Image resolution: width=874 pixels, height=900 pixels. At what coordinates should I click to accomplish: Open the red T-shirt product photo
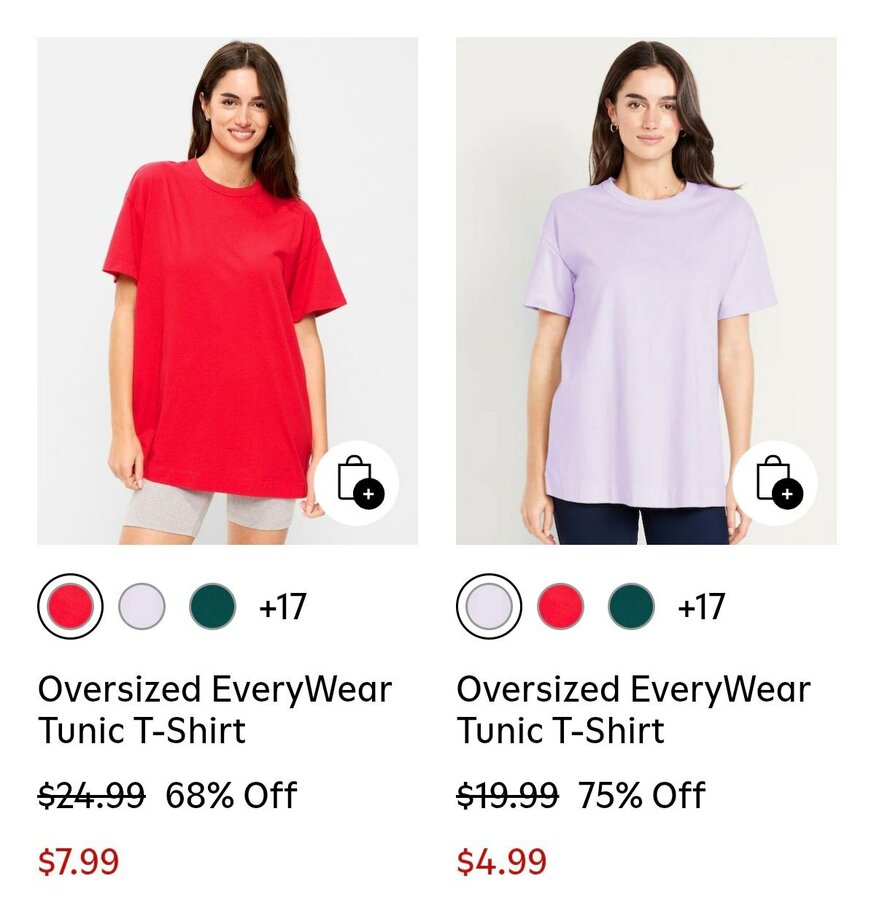[x=228, y=291]
